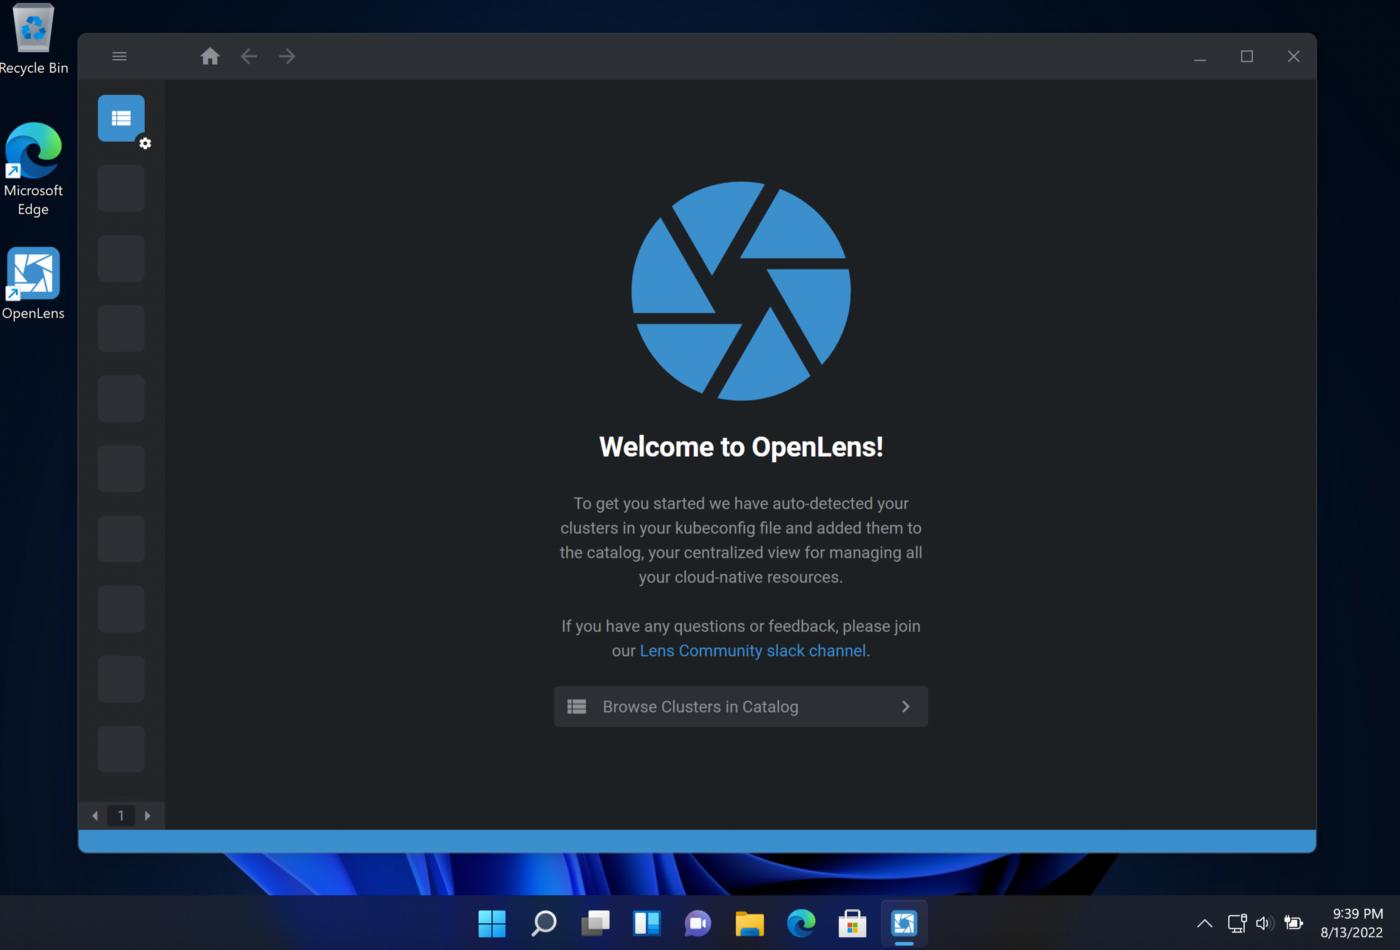The height and width of the screenshot is (950, 1400).
Task: Open Windows Start menu
Action: (x=492, y=923)
